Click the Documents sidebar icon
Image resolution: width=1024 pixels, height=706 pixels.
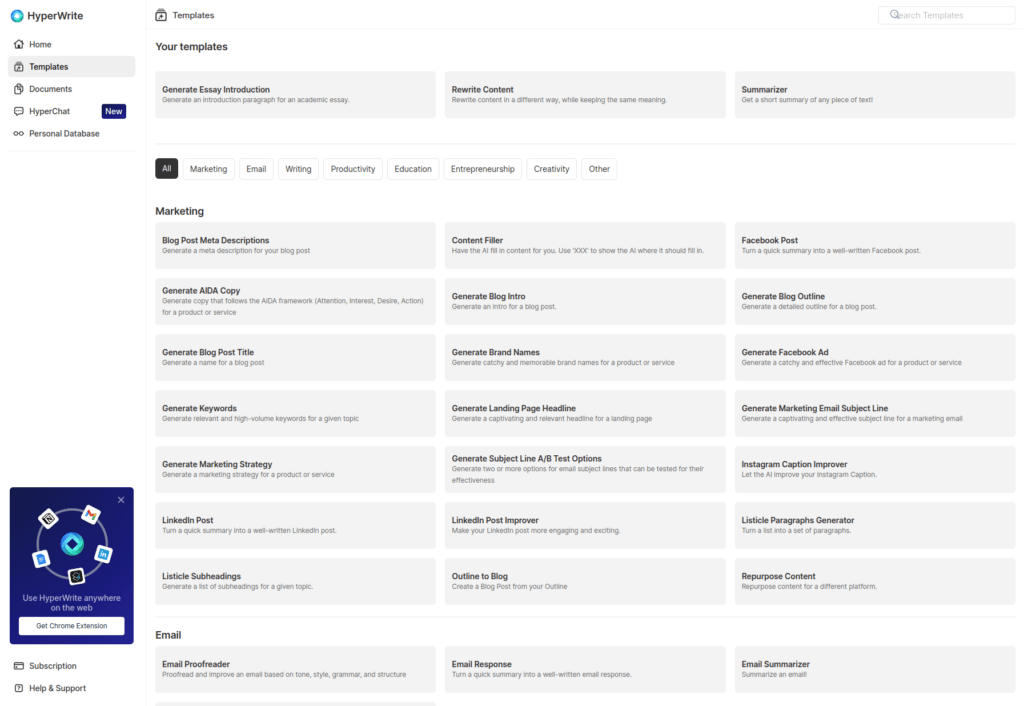[x=19, y=89]
